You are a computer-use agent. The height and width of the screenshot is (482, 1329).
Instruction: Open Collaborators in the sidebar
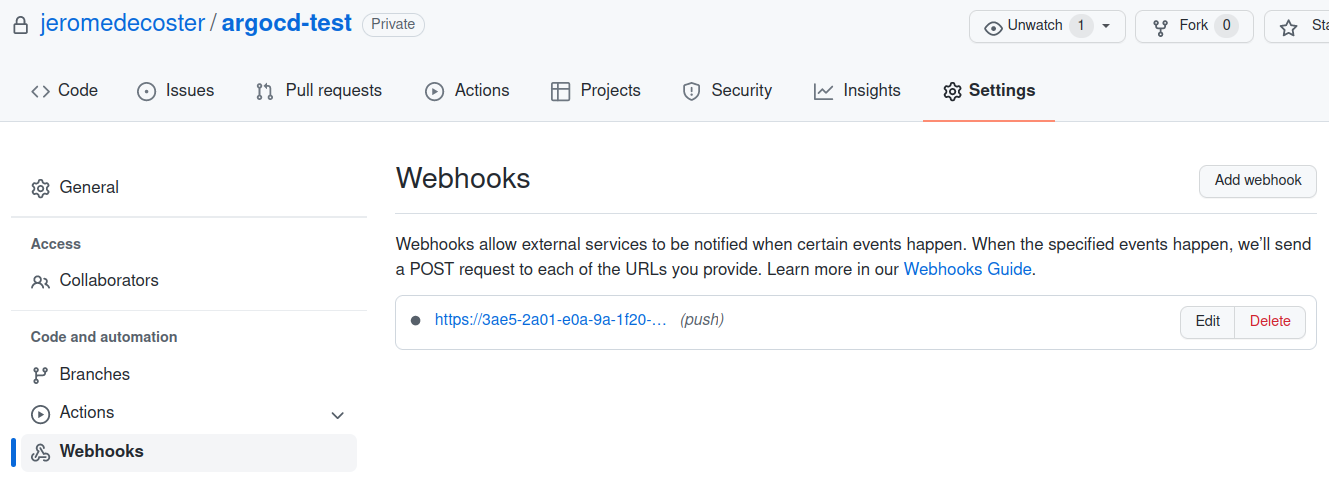(x=108, y=280)
